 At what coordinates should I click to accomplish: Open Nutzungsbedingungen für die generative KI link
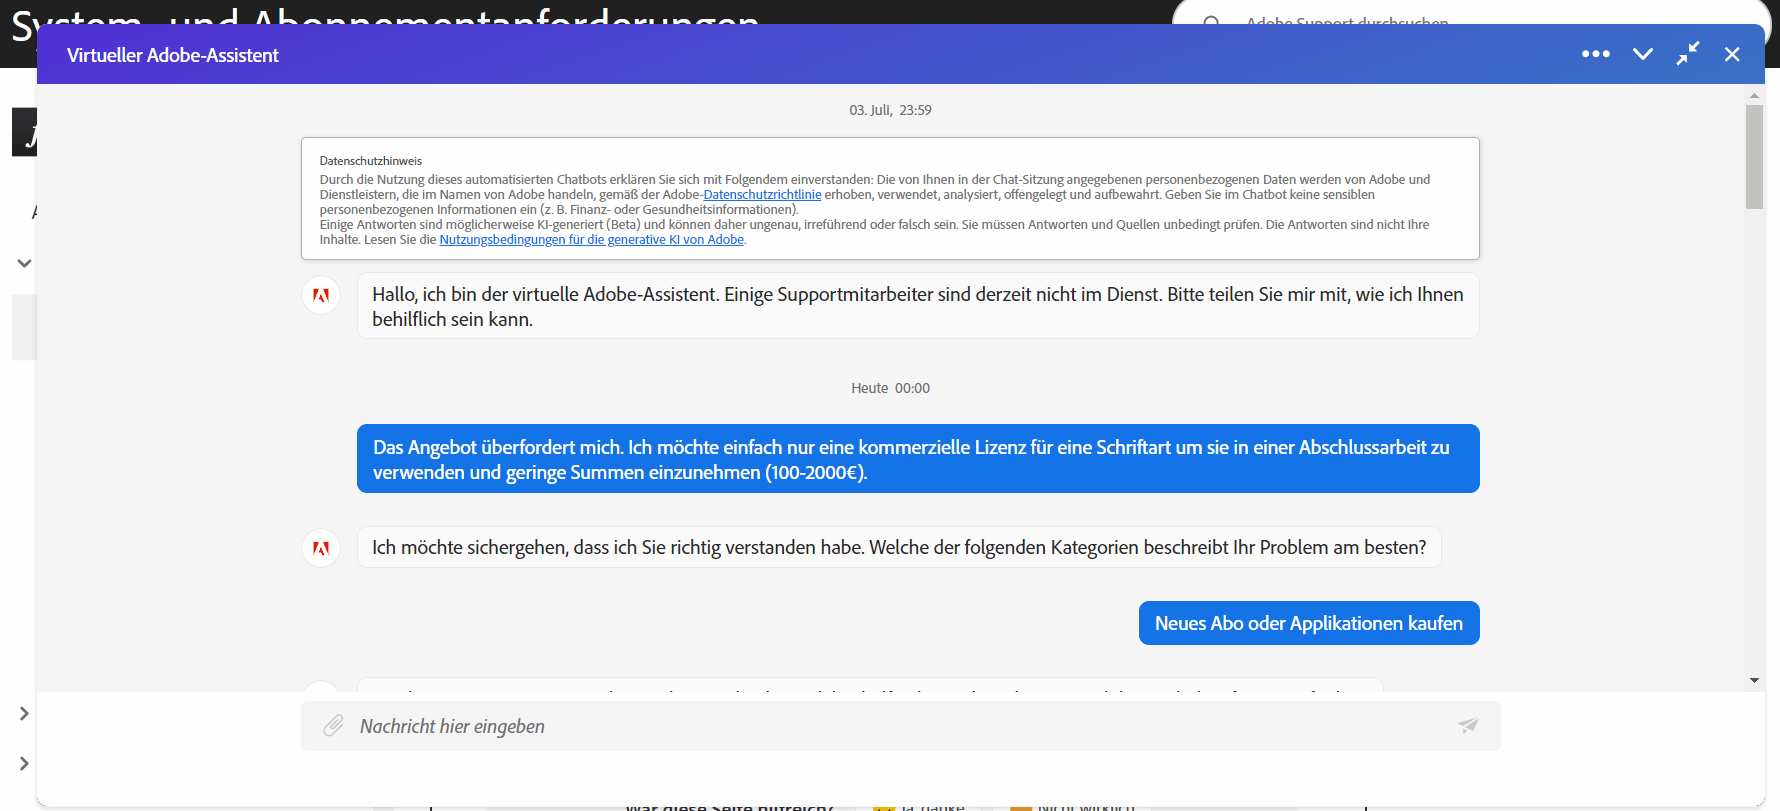pos(591,240)
